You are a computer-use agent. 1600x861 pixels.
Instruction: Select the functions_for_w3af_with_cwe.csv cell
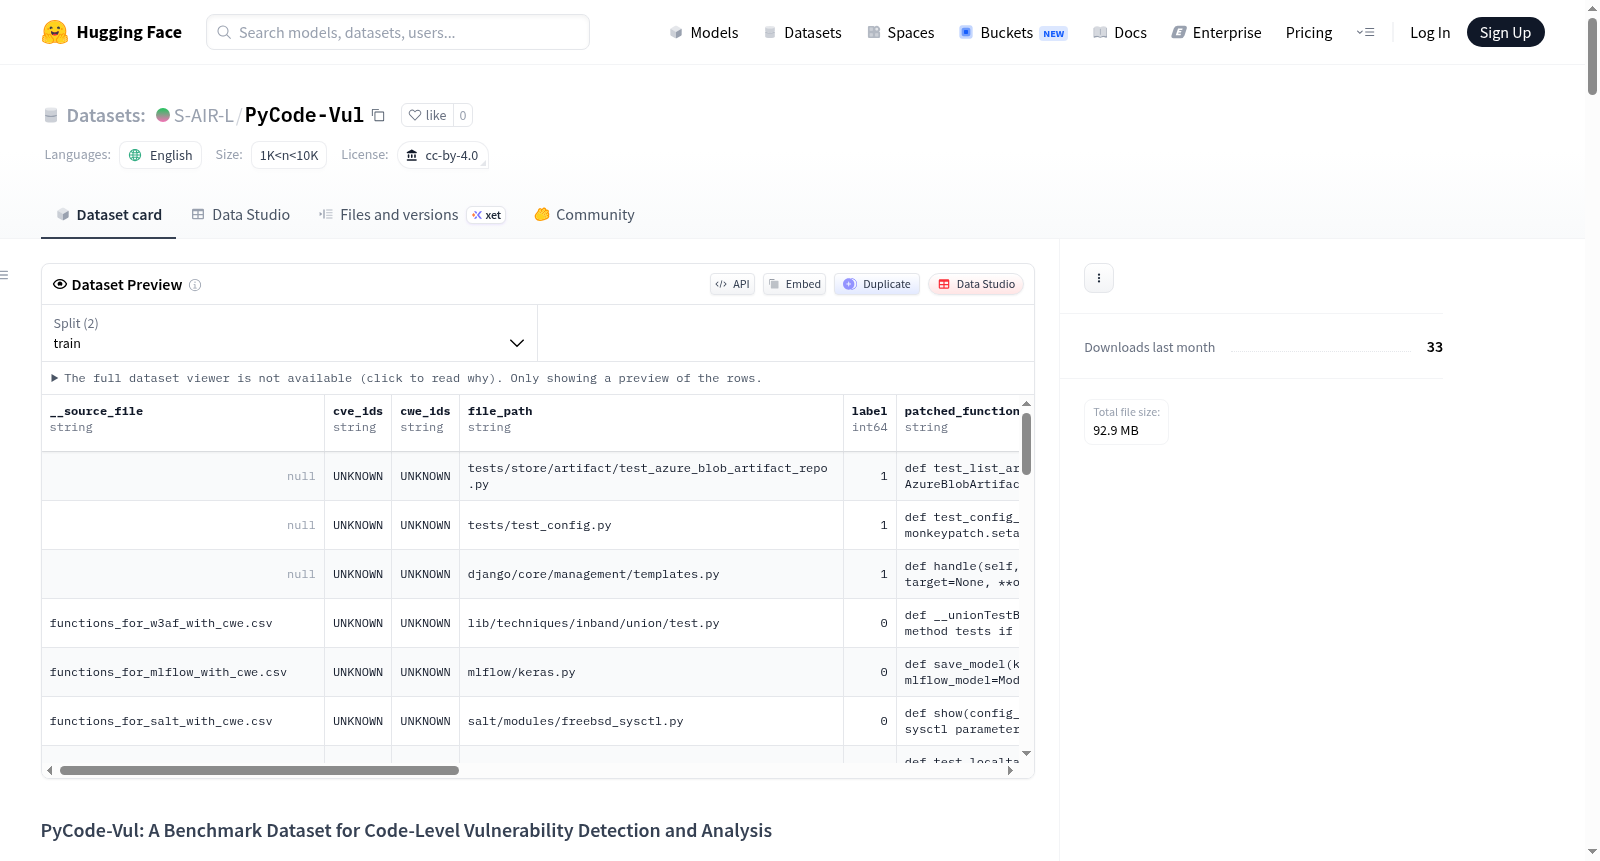[x=183, y=623]
